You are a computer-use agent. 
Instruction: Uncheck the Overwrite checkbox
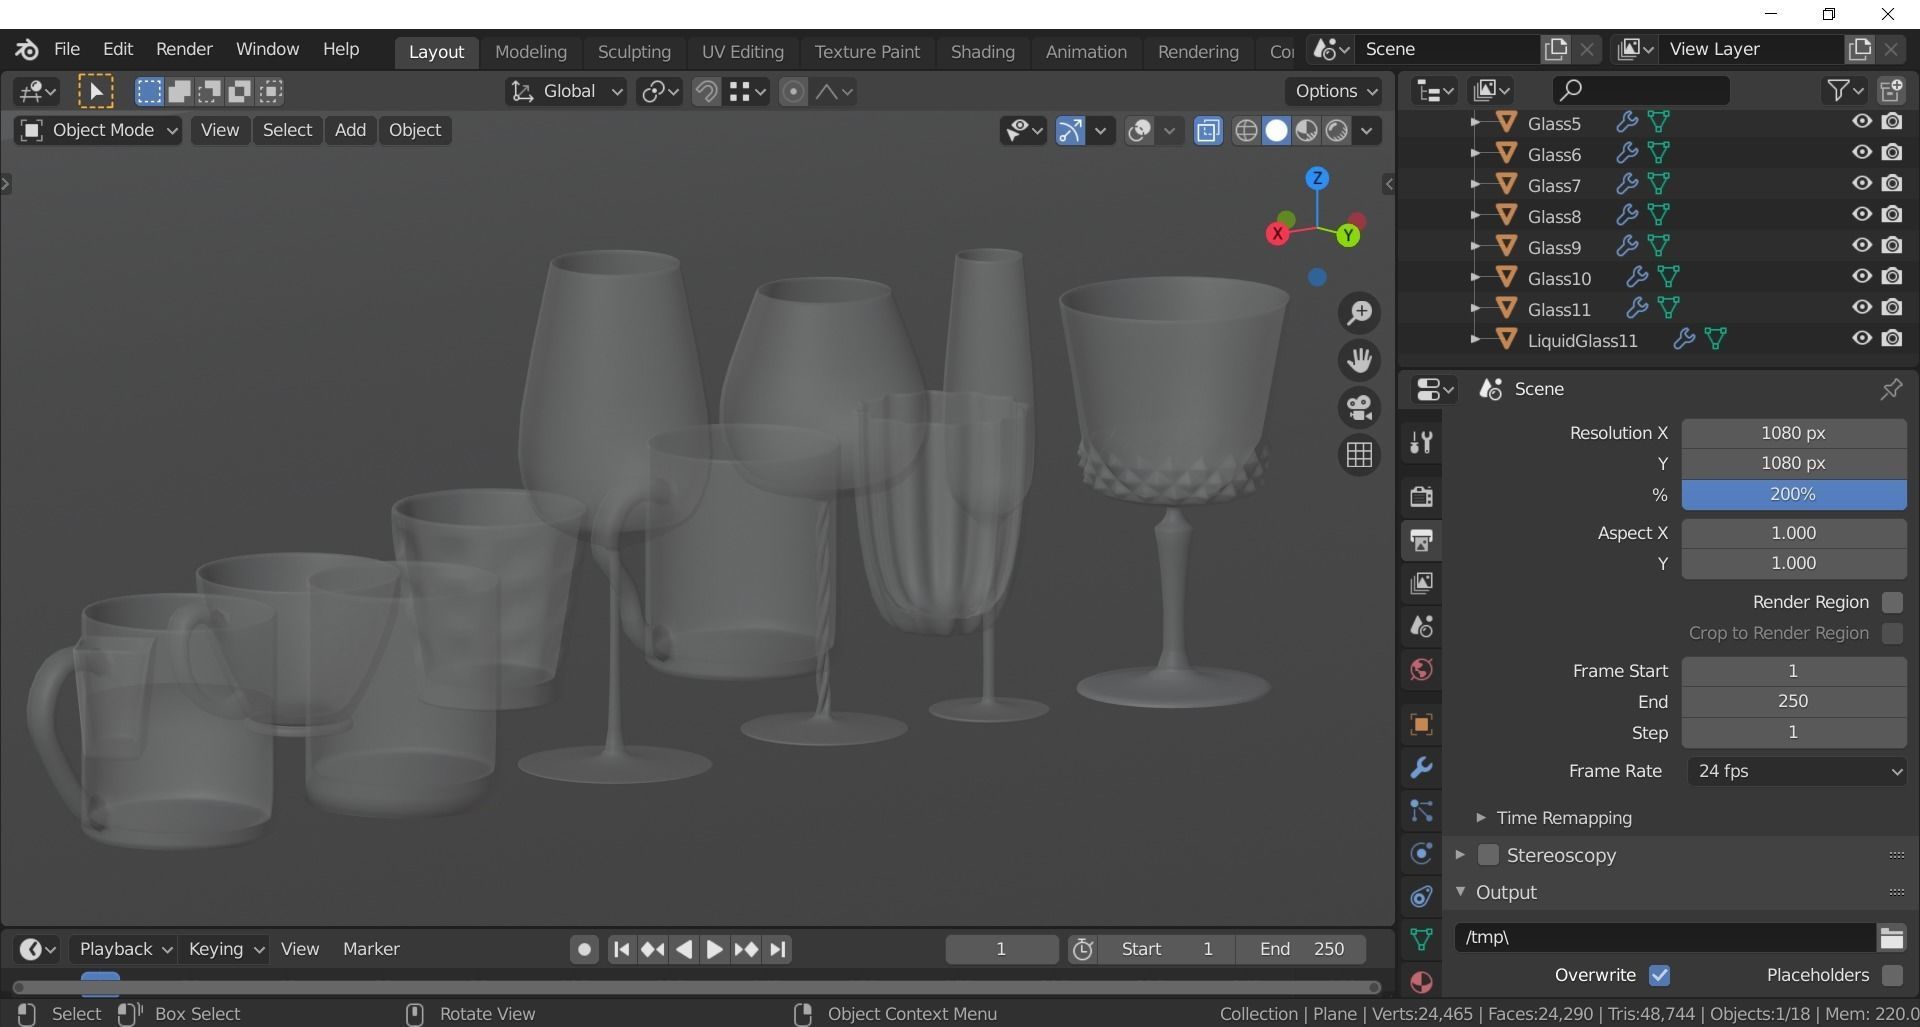(1659, 975)
